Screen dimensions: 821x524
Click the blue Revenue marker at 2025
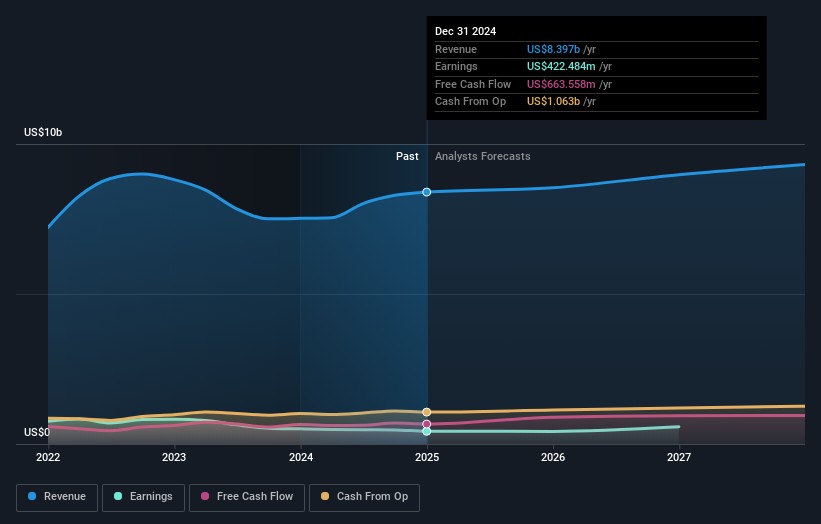[427, 192]
